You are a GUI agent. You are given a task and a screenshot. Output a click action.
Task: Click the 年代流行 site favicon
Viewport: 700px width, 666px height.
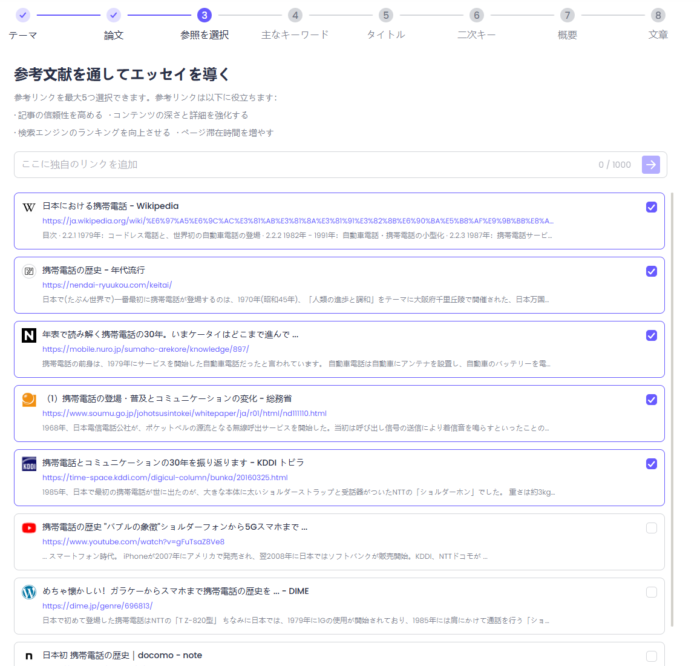tap(29, 271)
